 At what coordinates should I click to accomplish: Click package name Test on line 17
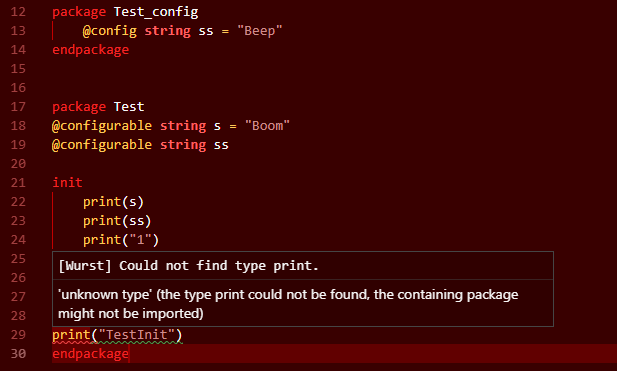click(x=129, y=107)
